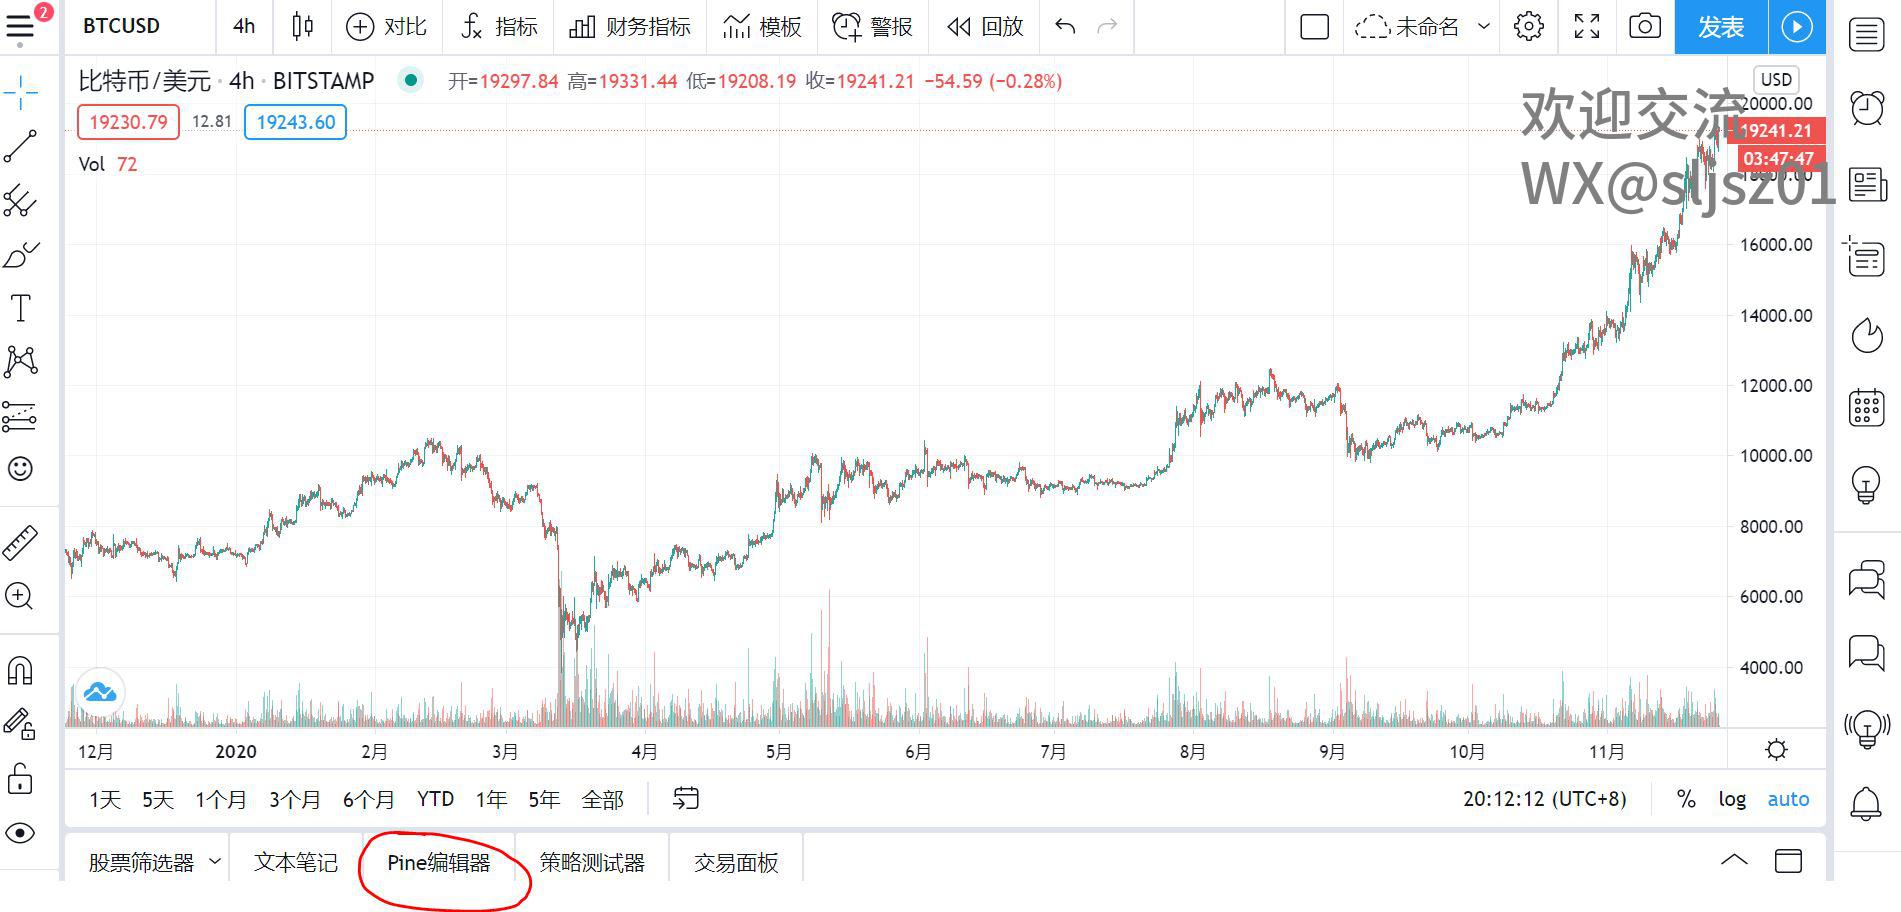
Task: Click the camera snapshot icon
Action: 1644,27
